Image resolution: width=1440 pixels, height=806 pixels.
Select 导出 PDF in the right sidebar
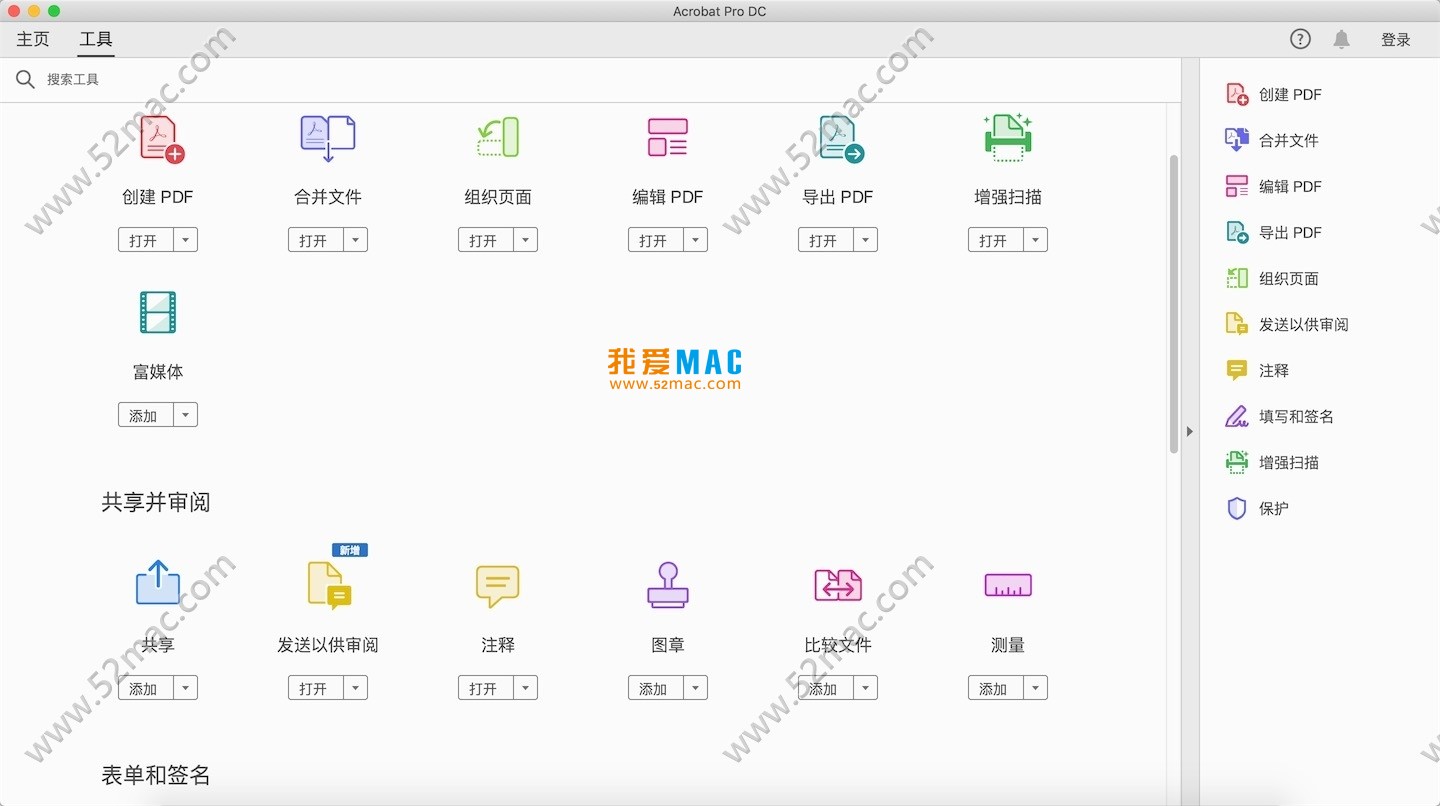point(1275,232)
